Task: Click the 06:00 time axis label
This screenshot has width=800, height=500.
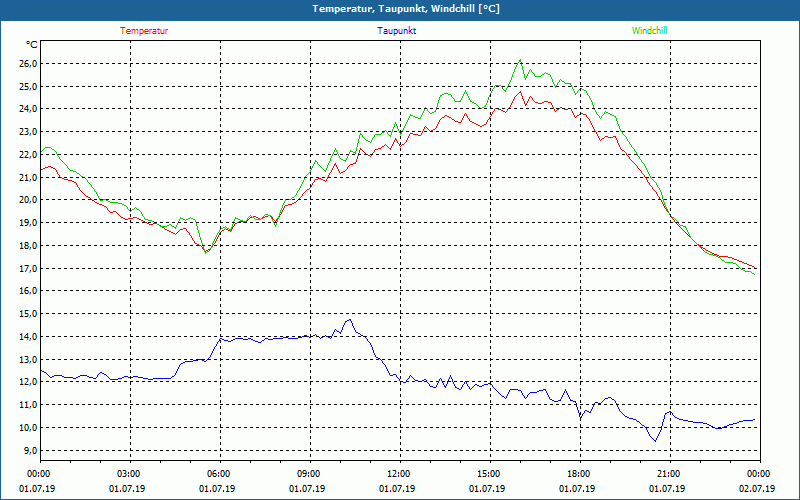Action: click(220, 474)
